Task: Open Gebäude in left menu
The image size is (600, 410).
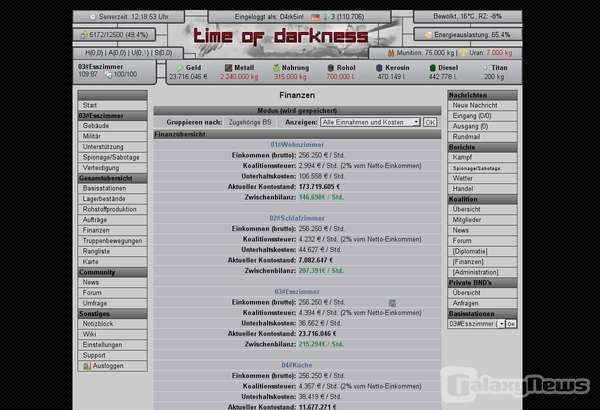Action: [x=112, y=126]
